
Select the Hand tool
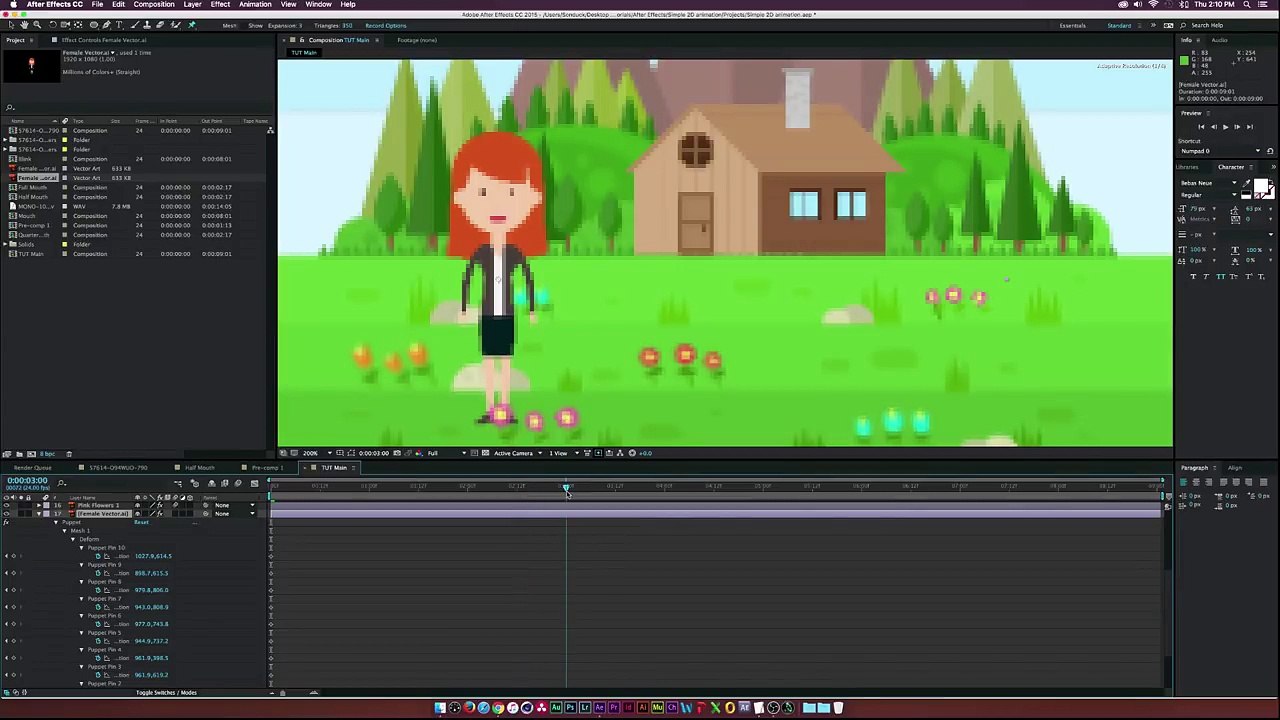(24, 25)
